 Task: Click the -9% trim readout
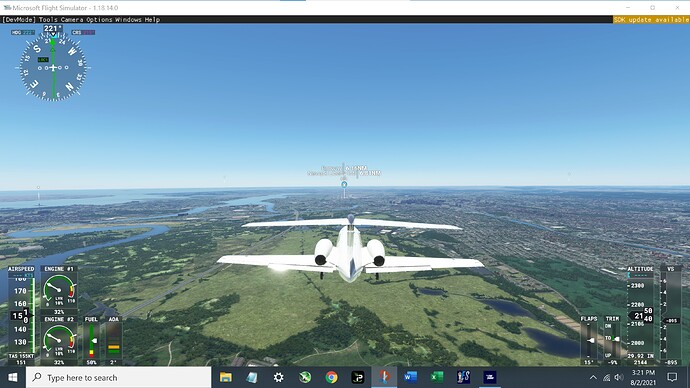pyautogui.click(x=612, y=362)
